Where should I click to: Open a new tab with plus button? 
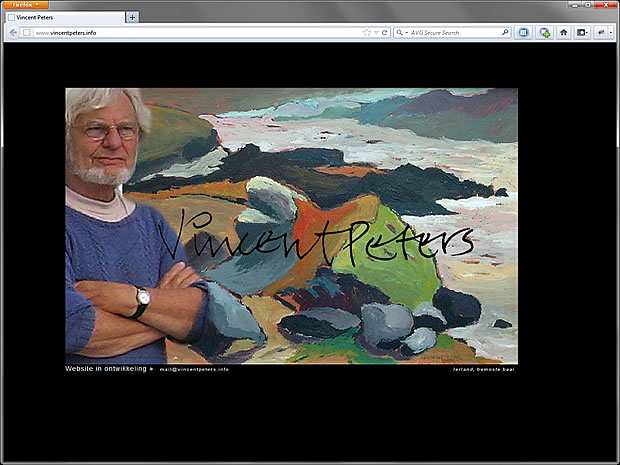point(133,17)
